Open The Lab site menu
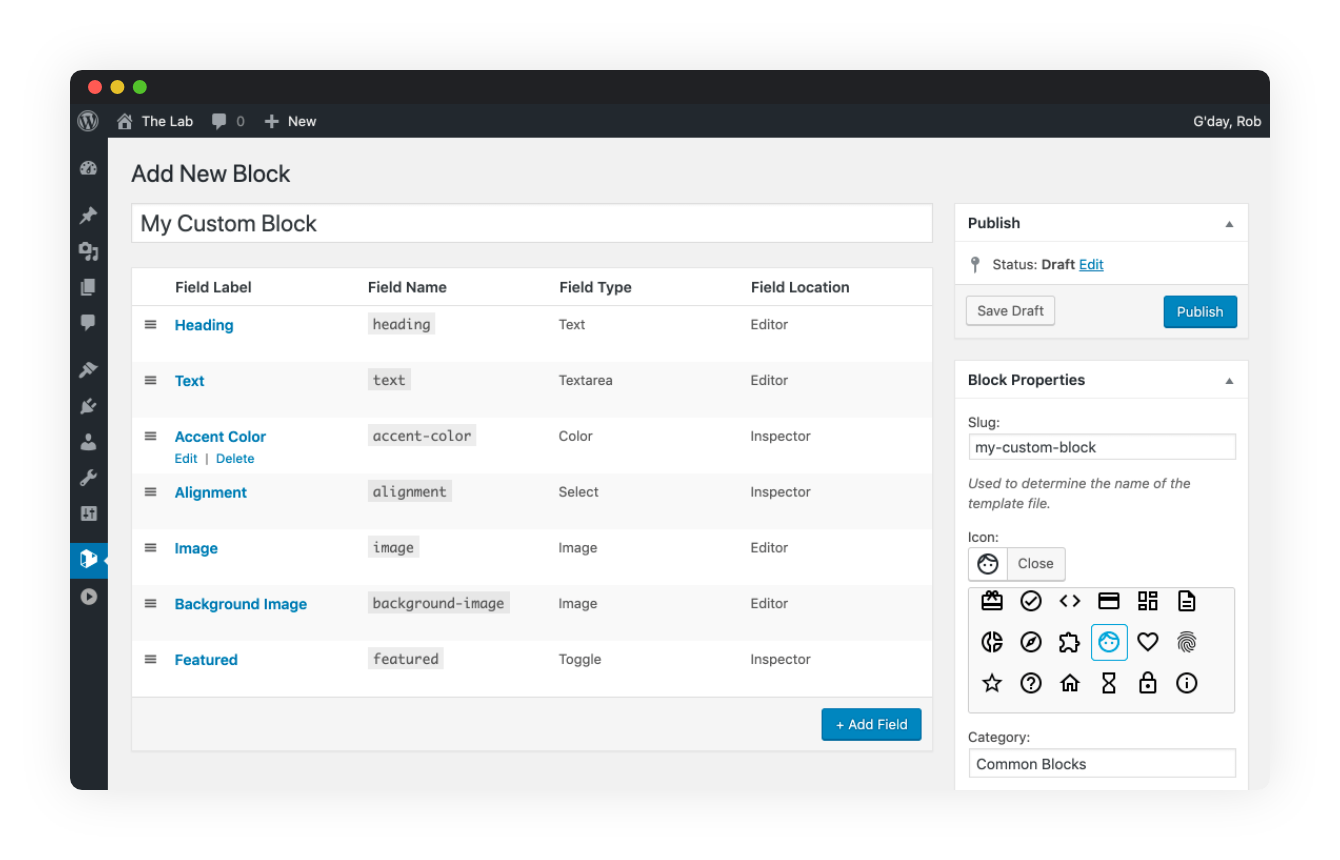 coord(155,121)
